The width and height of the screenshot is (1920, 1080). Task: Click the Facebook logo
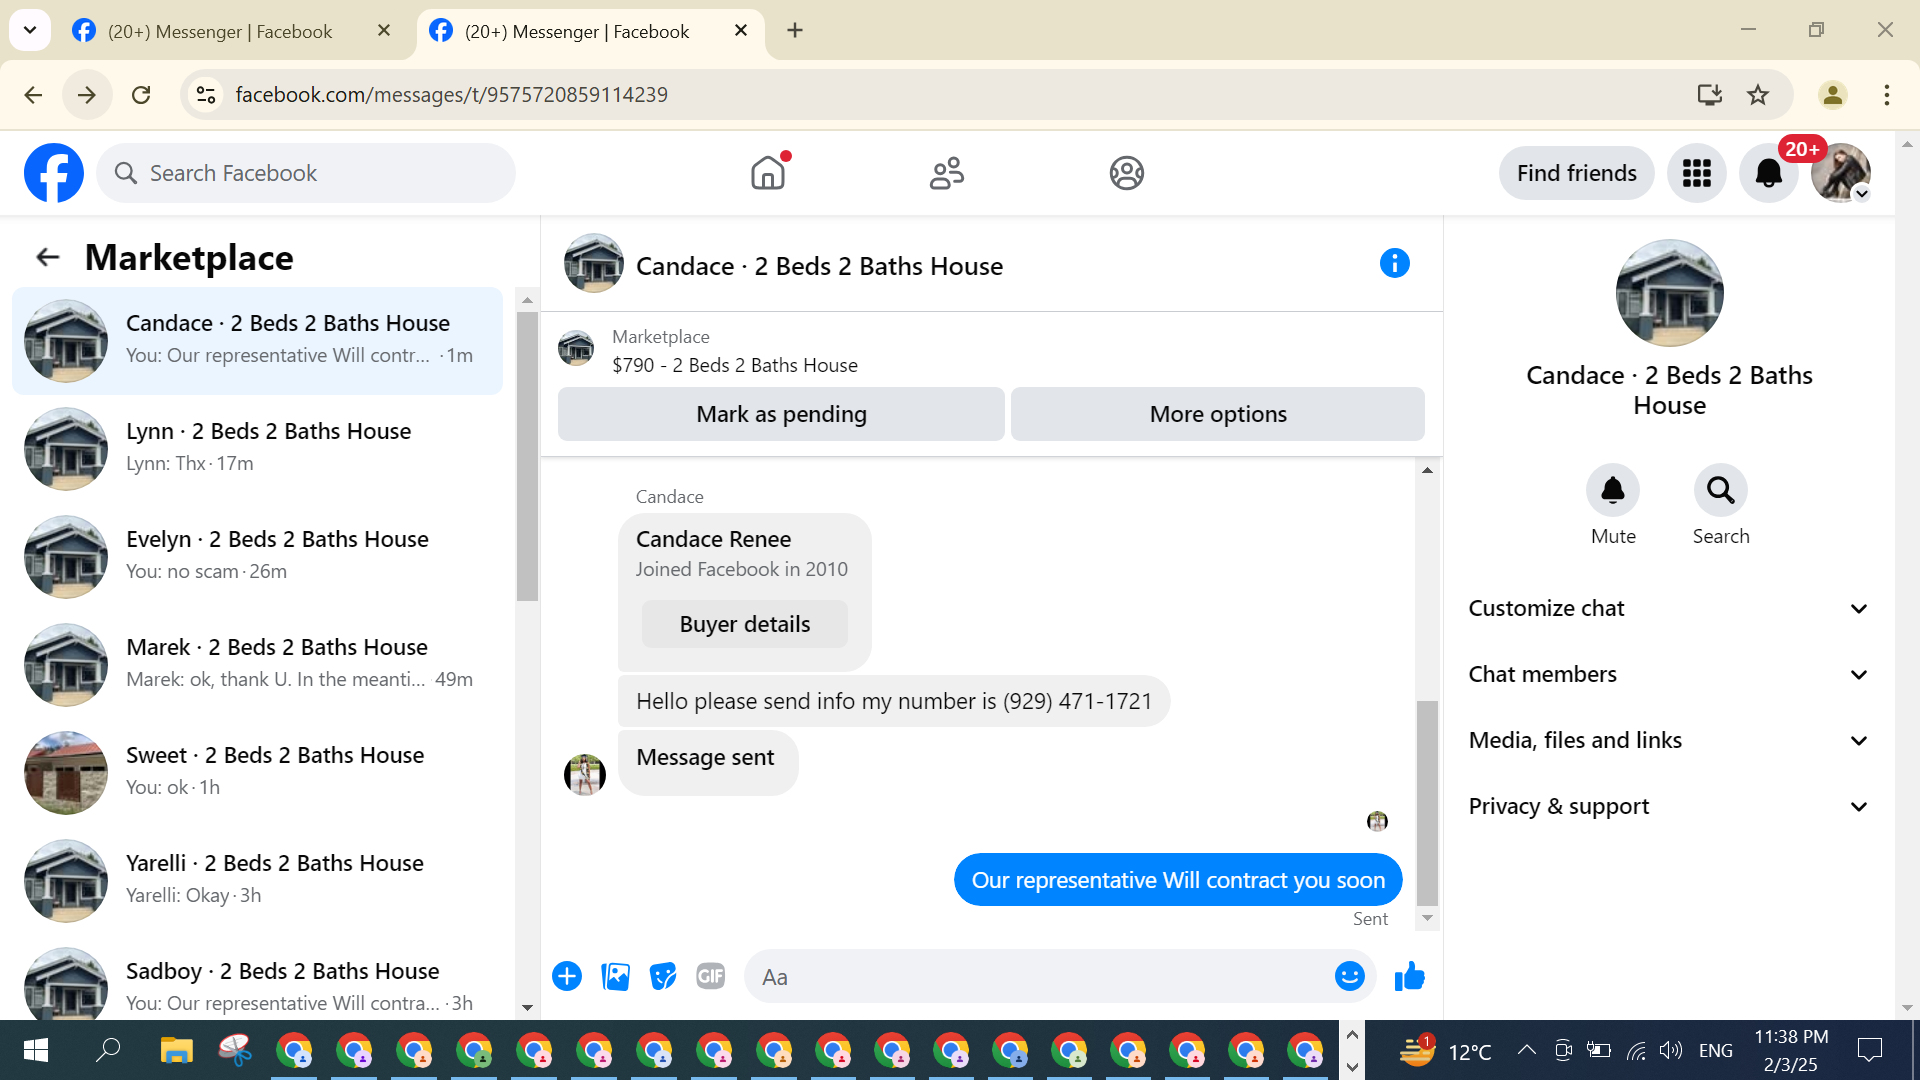pos(54,173)
